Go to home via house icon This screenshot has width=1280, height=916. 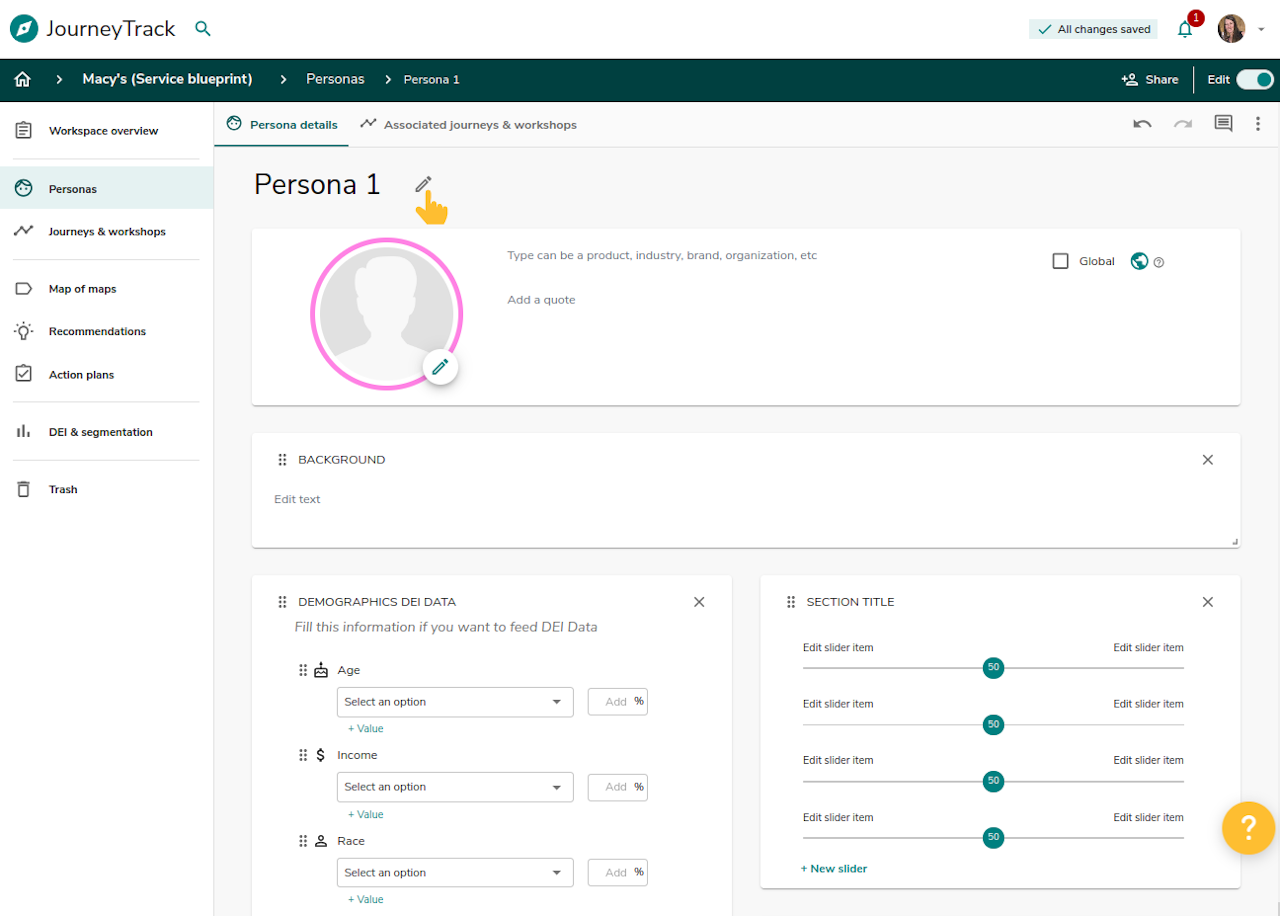pyautogui.click(x=23, y=79)
